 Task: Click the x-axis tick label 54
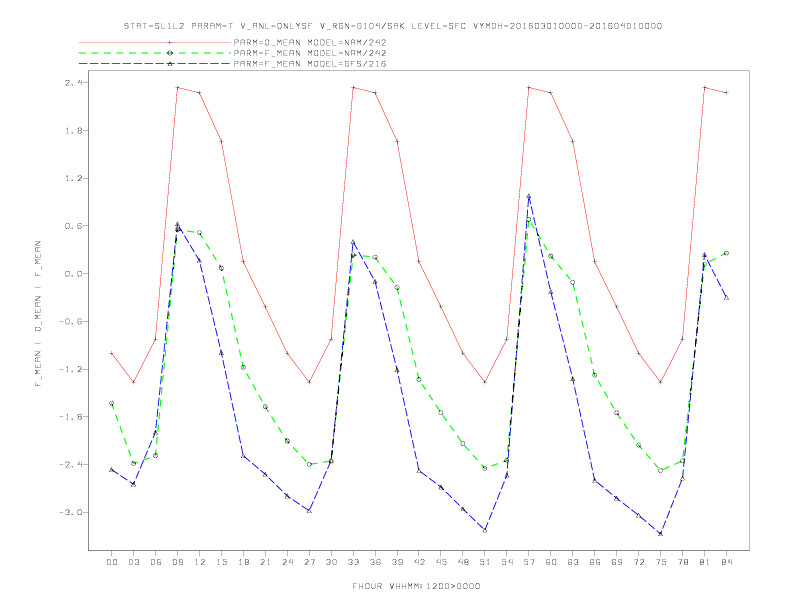pyautogui.click(x=507, y=562)
